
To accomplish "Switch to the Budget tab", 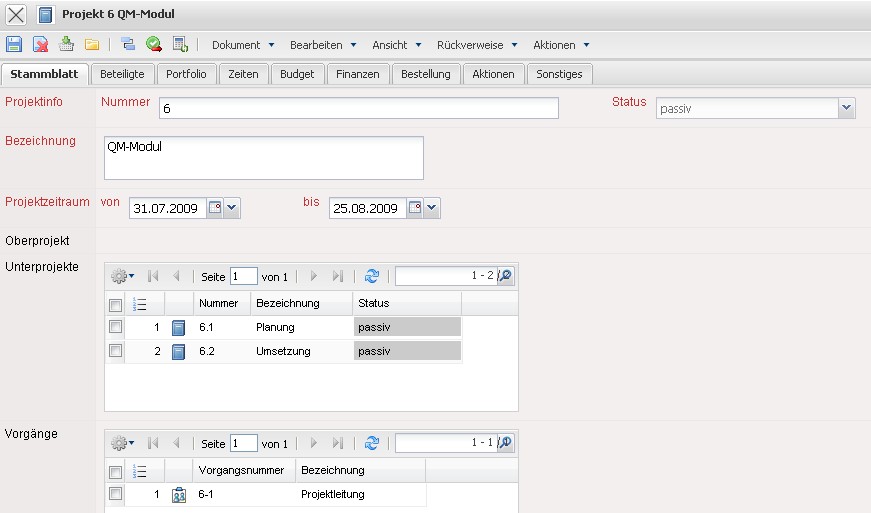I will coord(297,74).
